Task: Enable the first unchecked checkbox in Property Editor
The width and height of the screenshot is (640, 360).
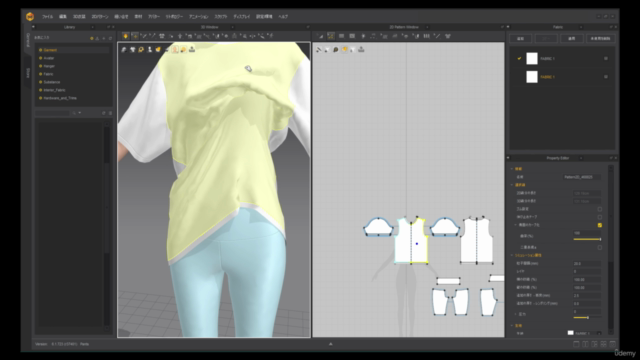Action: [x=600, y=209]
